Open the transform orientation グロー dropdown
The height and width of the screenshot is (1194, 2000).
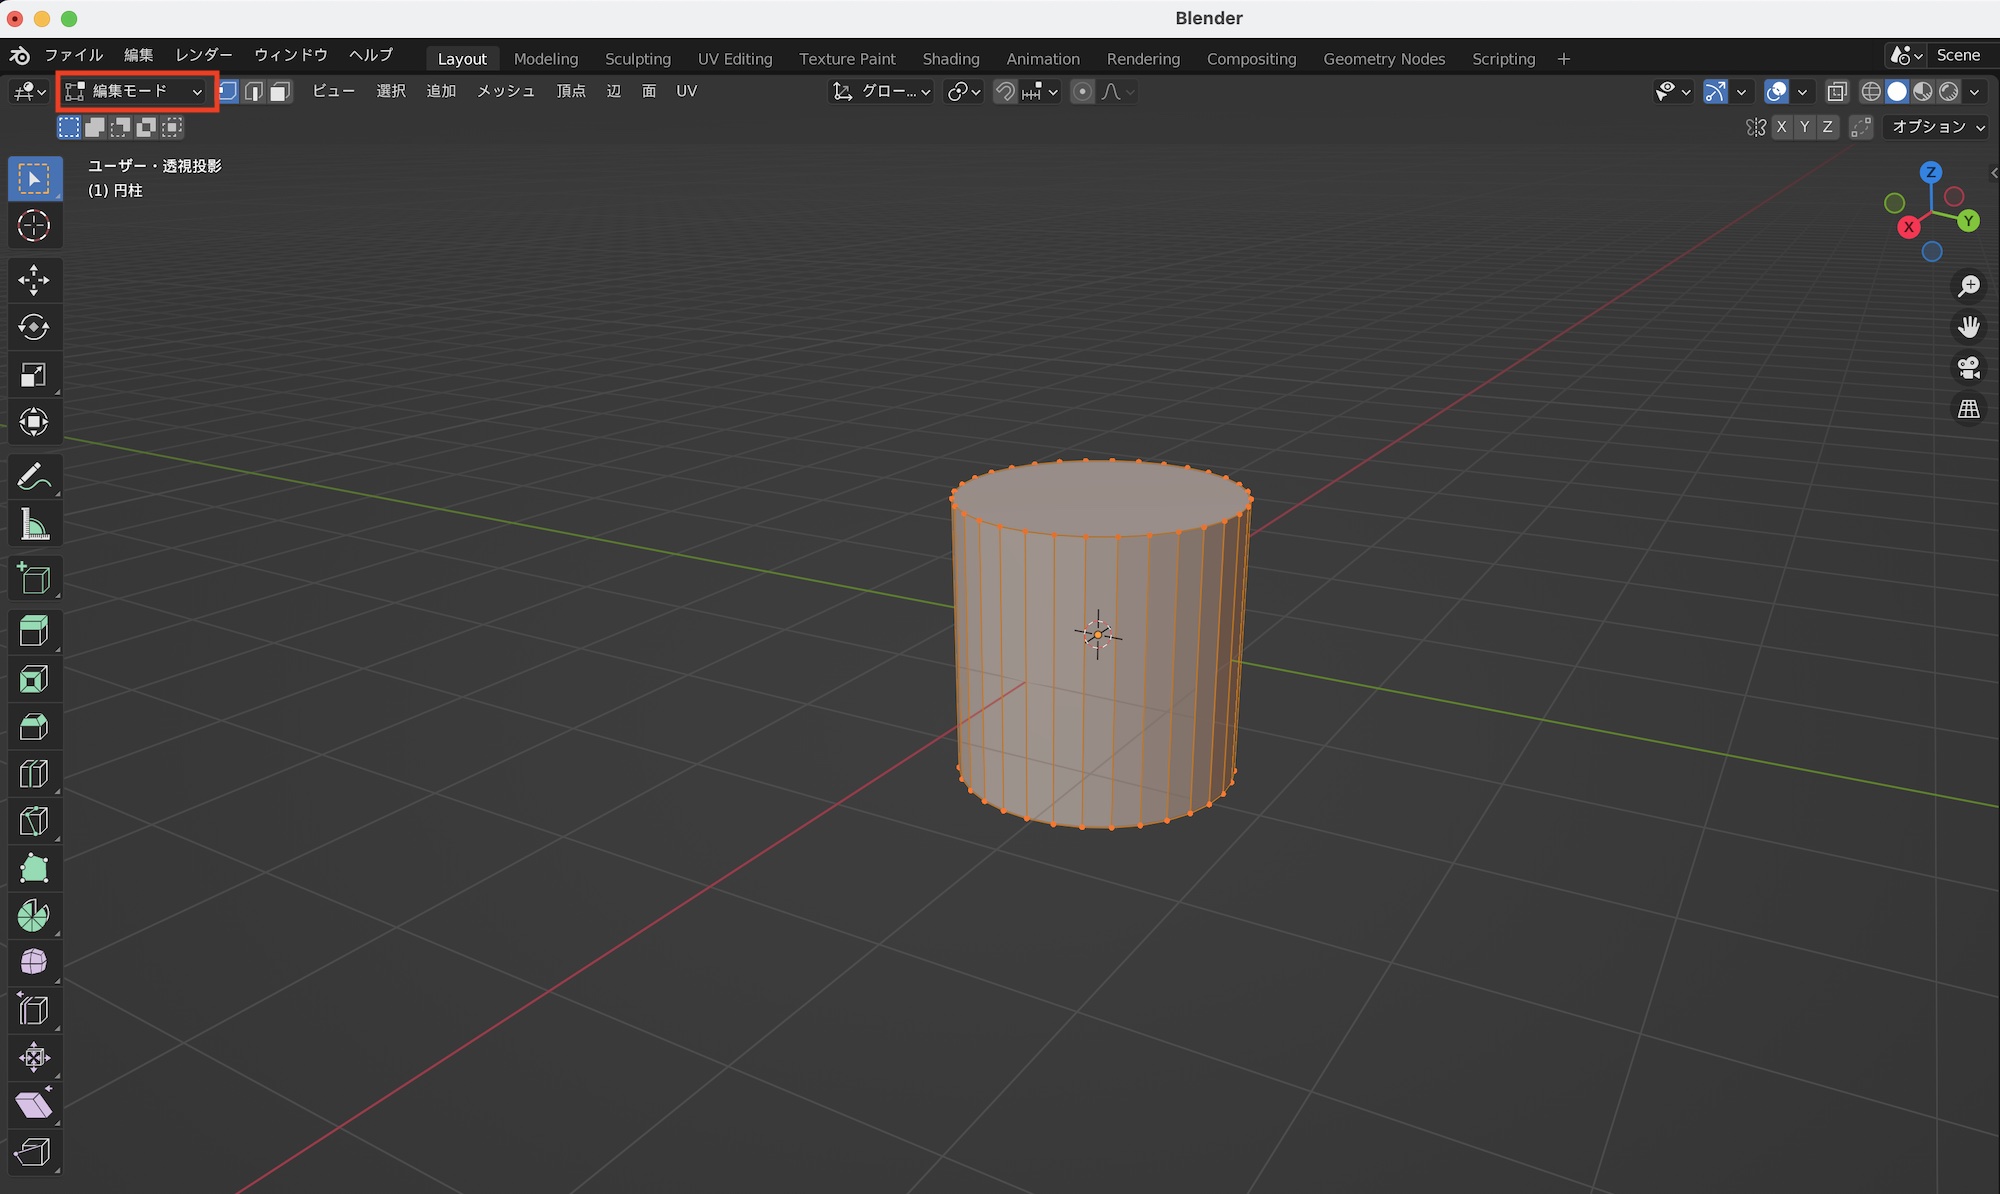883,92
